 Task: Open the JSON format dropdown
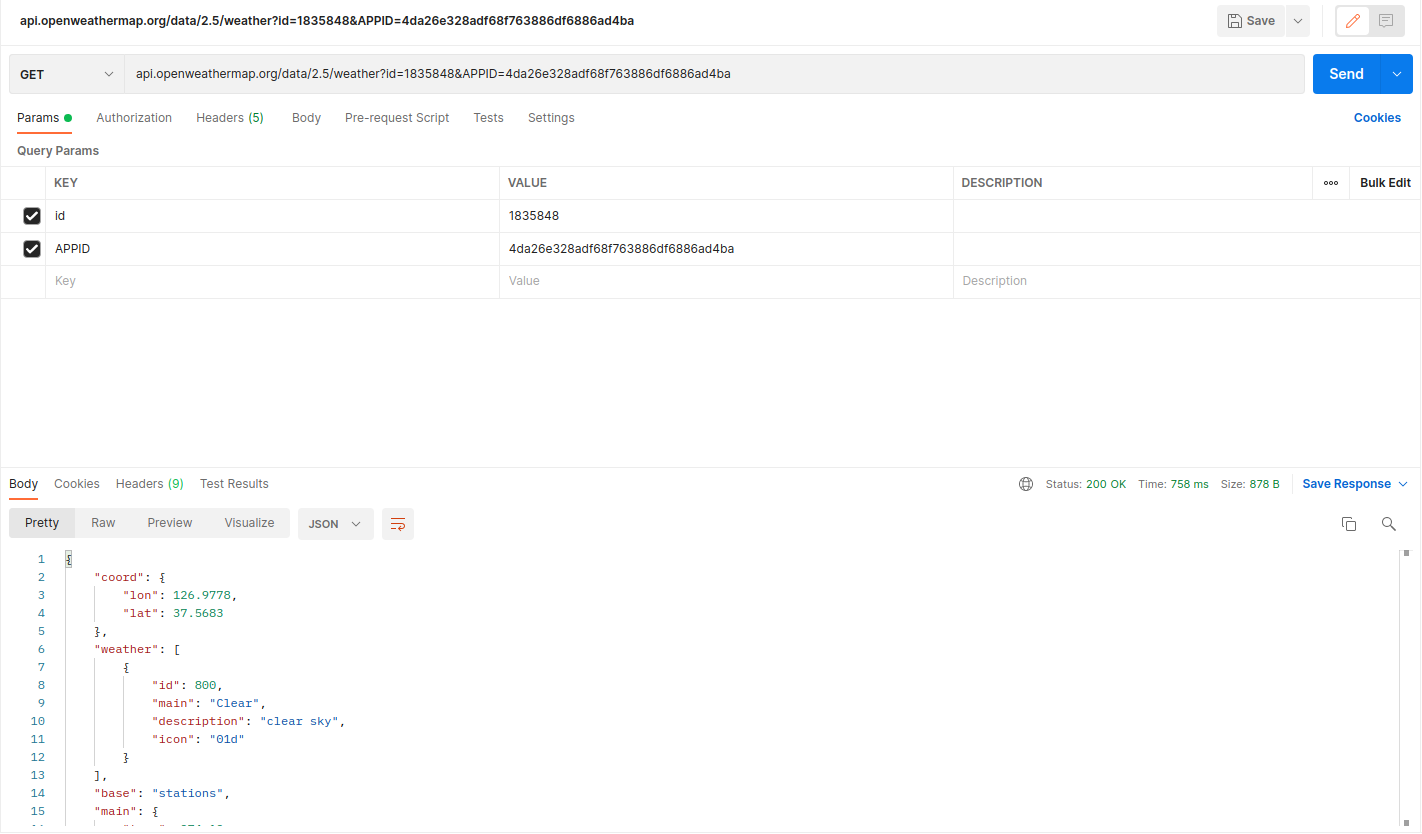point(335,524)
